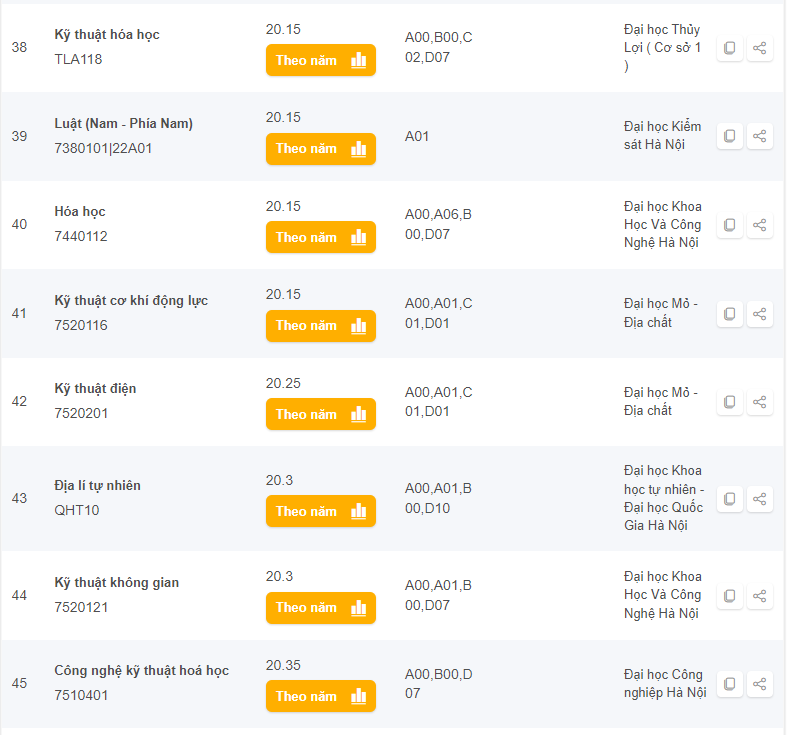Image resolution: width=795 pixels, height=735 pixels.
Task: Copy the Công nghệ kỹ thuật hoá học row
Action: [x=730, y=684]
